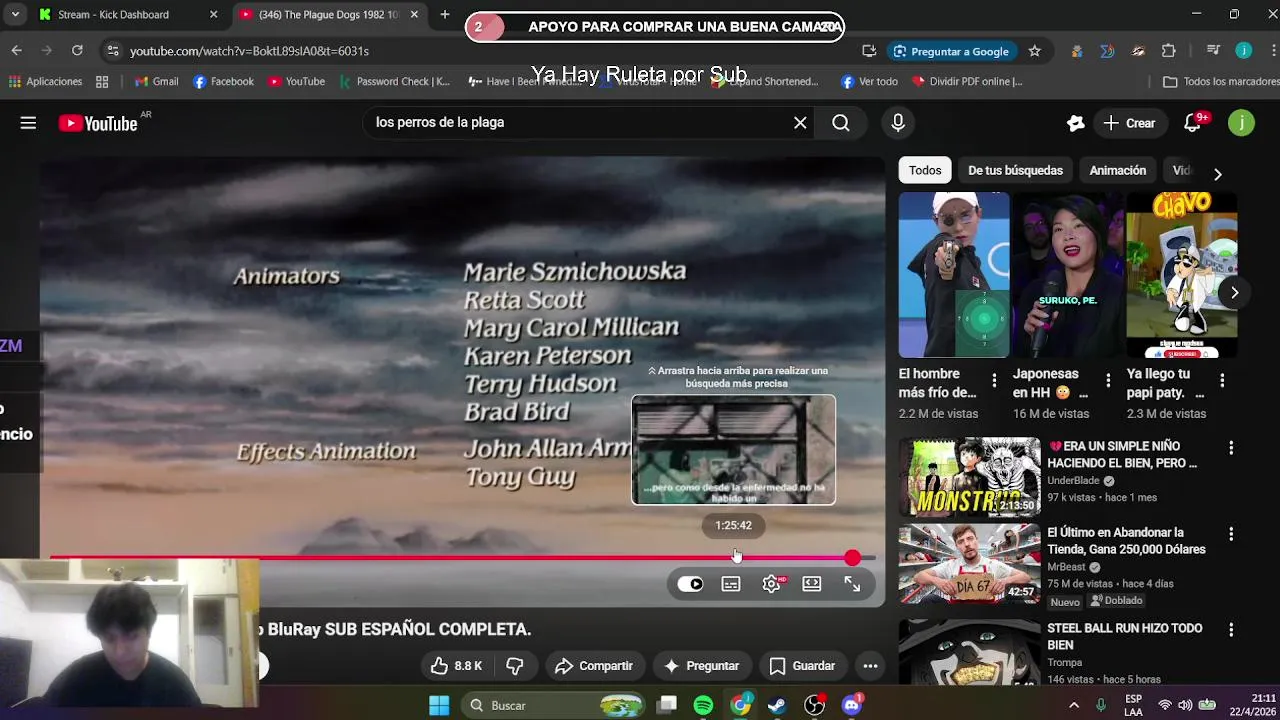Open Spotify from the taskbar
Viewport: 1280px width, 720px height.
point(704,706)
